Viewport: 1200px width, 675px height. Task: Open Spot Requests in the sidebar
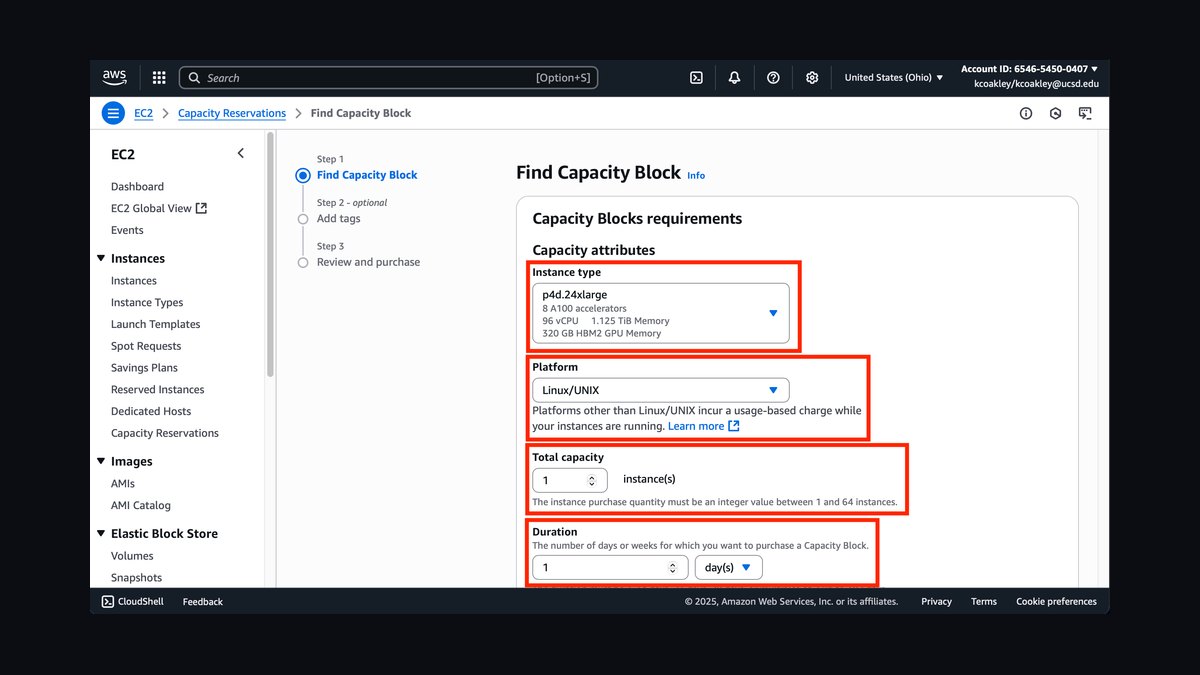[x=146, y=346]
